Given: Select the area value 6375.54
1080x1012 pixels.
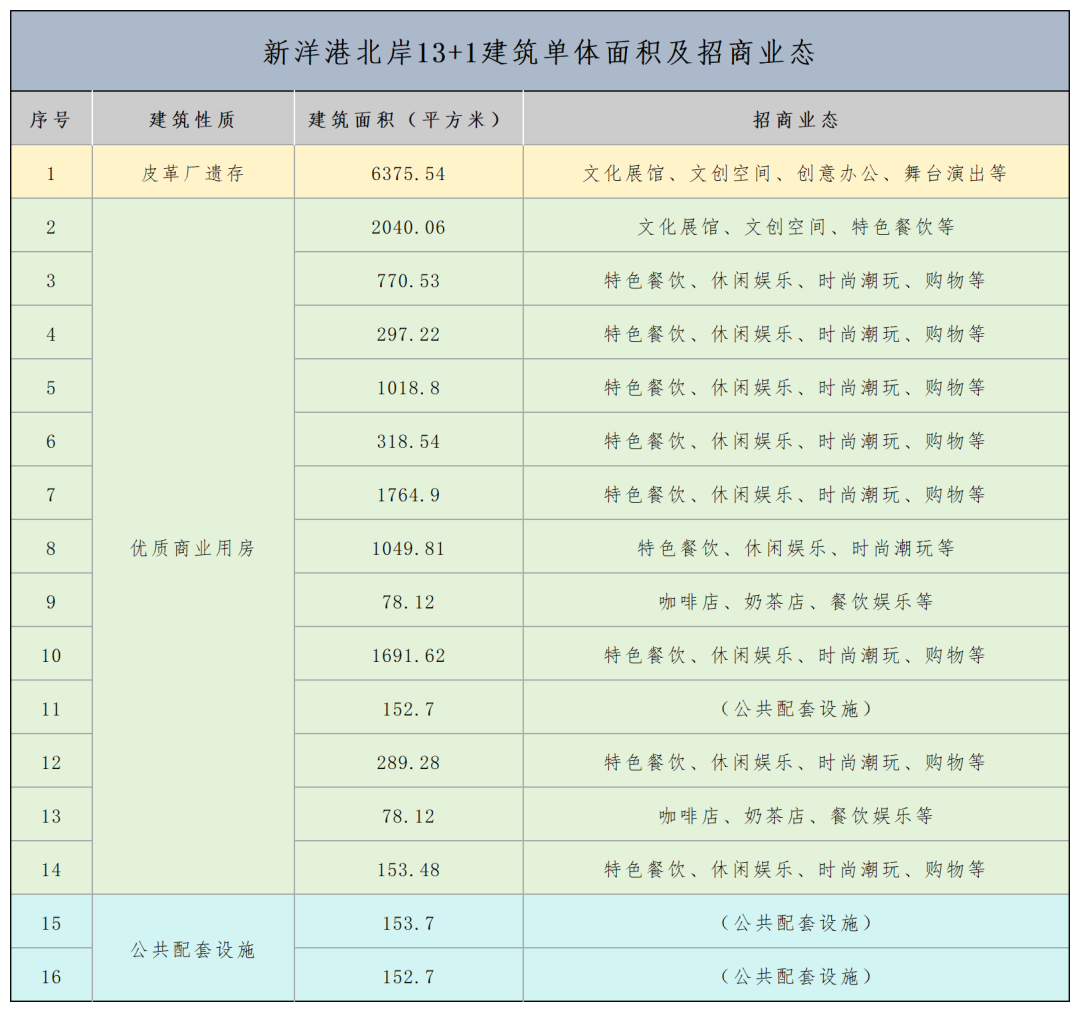Looking at the screenshot, I should coord(408,174).
